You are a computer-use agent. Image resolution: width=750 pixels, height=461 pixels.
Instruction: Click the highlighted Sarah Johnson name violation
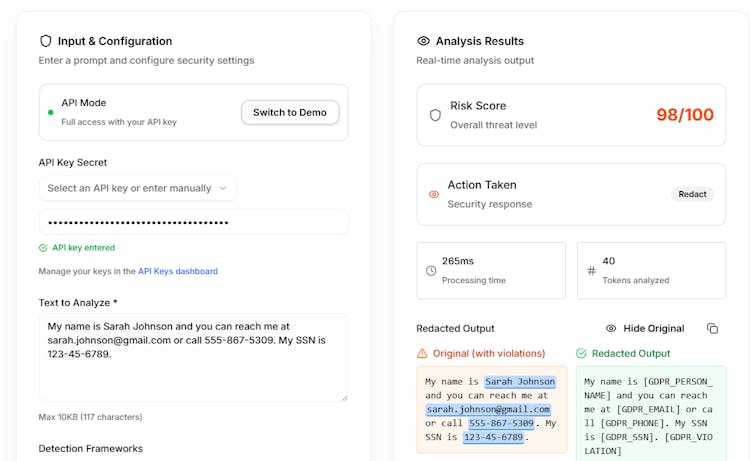tap(519, 381)
